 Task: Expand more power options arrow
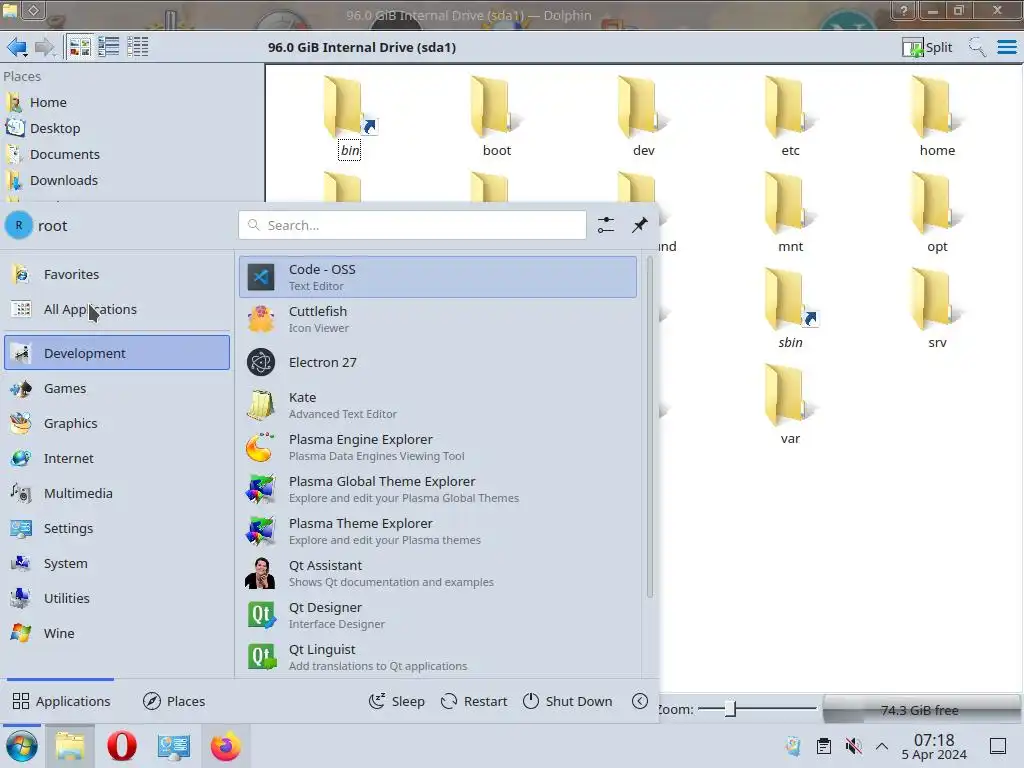click(x=640, y=701)
